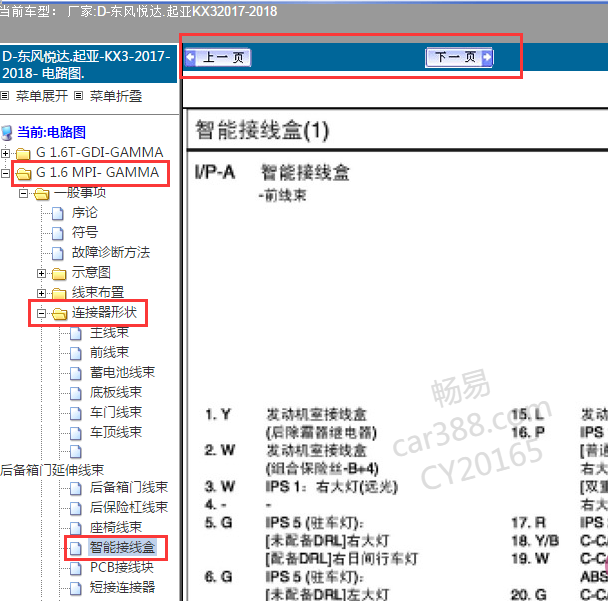This screenshot has width=608, height=601.
Task: Open the 符号 page
Action: (x=85, y=232)
